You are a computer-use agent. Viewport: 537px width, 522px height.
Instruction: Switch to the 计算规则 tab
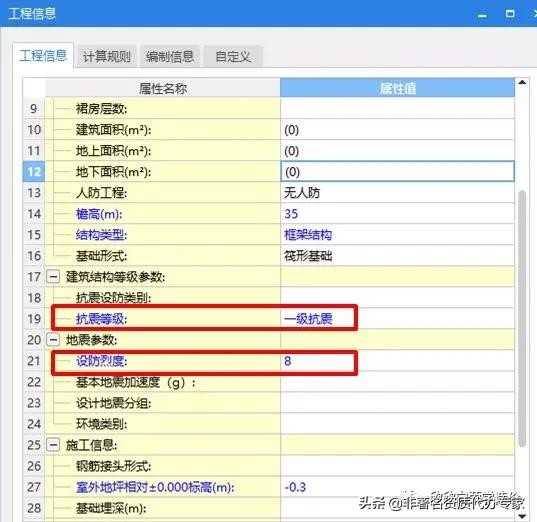[107, 56]
